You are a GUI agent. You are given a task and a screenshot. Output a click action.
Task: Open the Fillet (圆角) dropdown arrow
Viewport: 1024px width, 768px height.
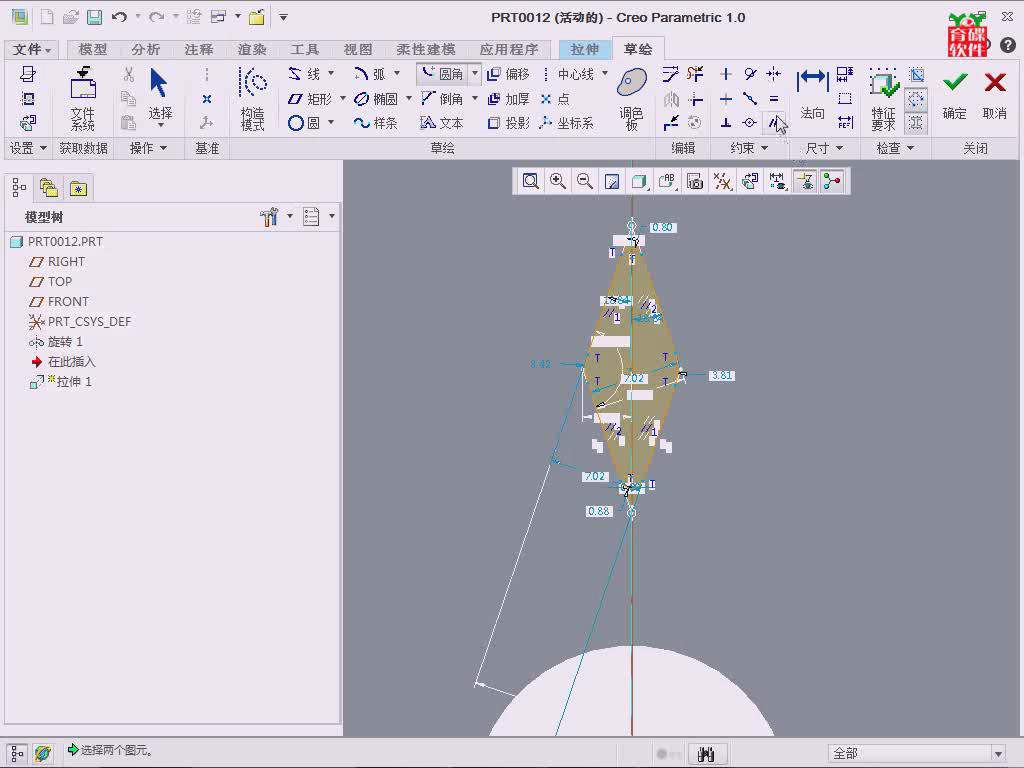pos(475,73)
